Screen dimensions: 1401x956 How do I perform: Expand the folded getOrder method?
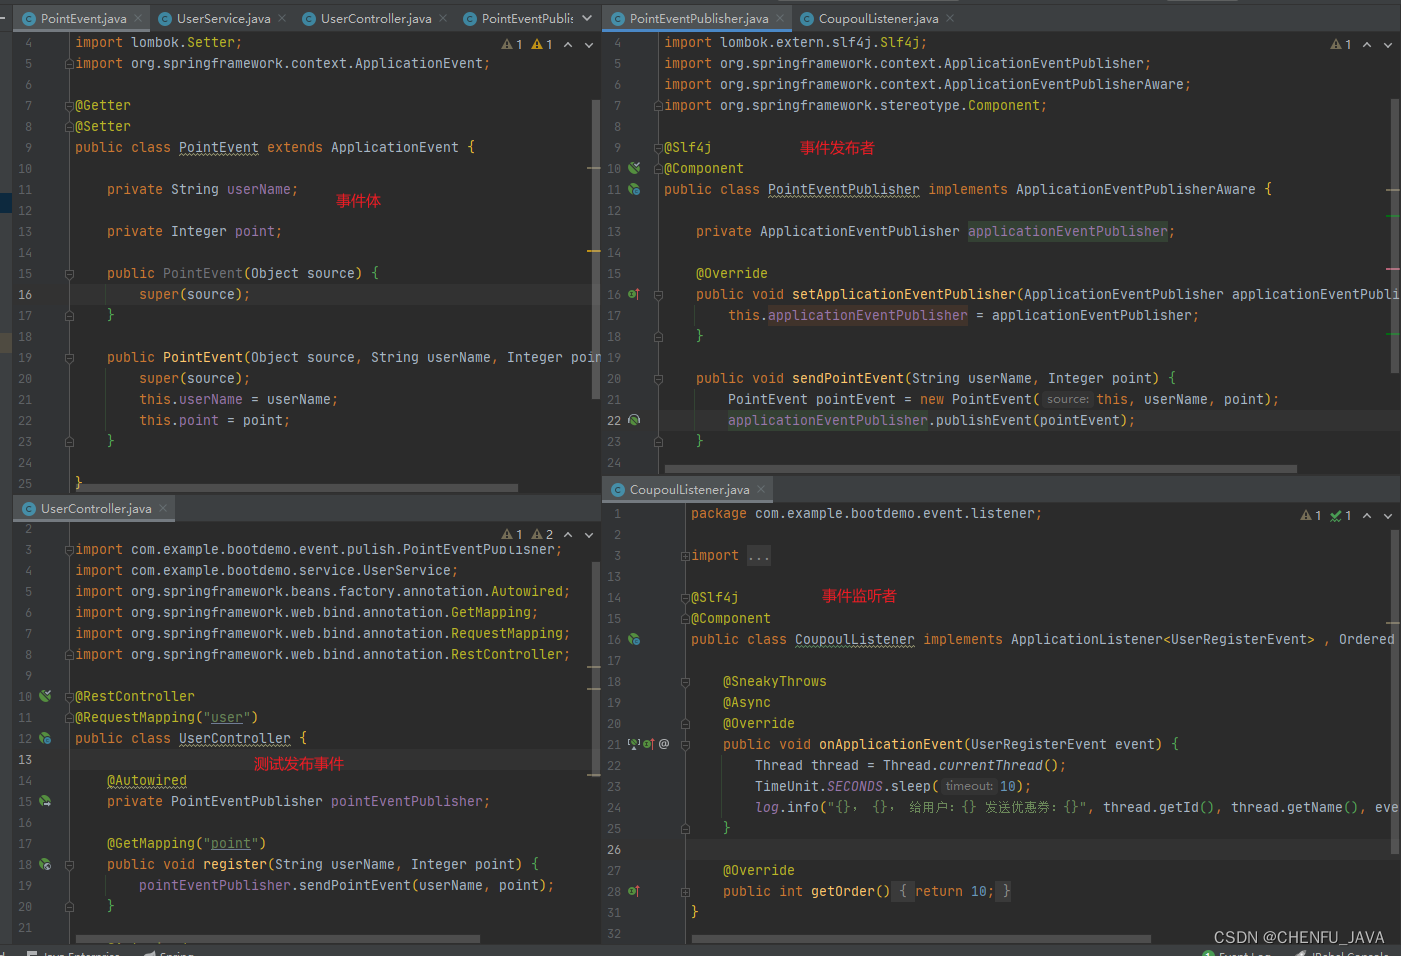(685, 891)
